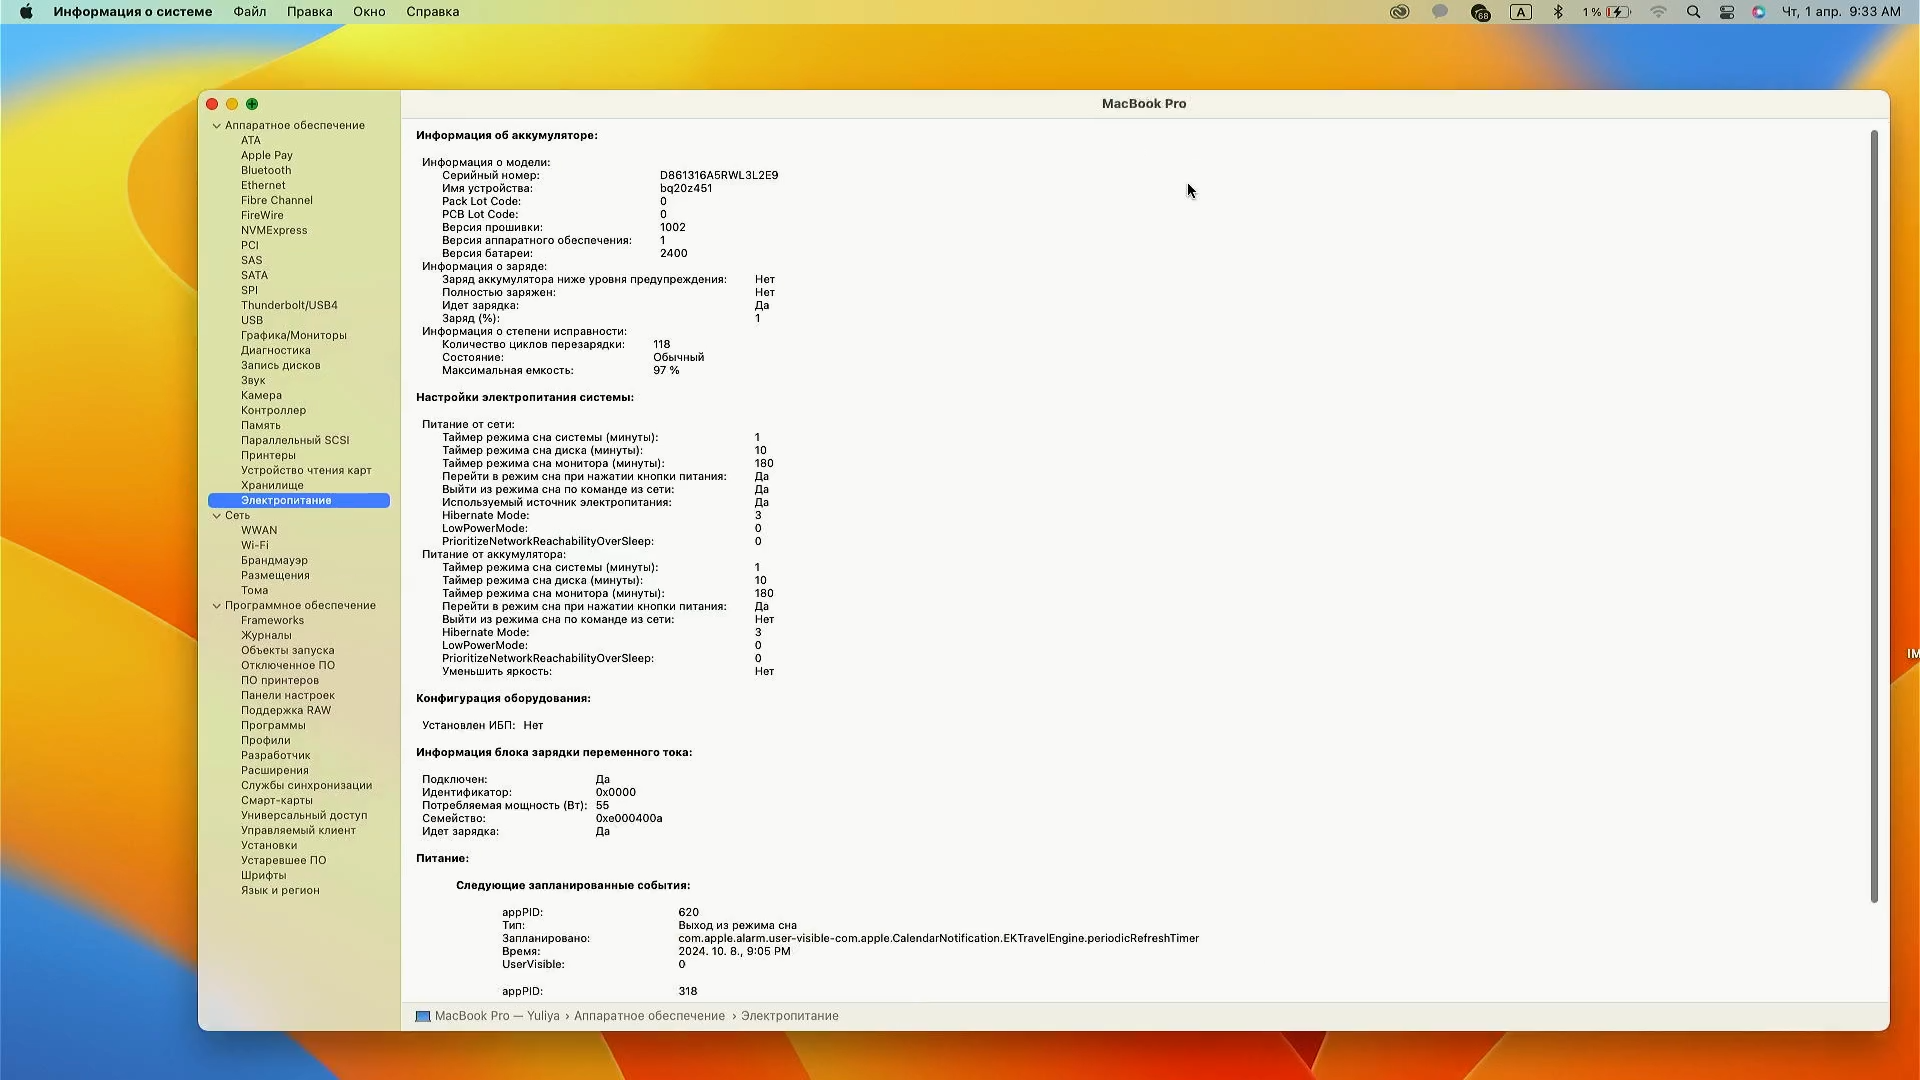Open the Информация о системе app menu

pyautogui.click(x=133, y=12)
